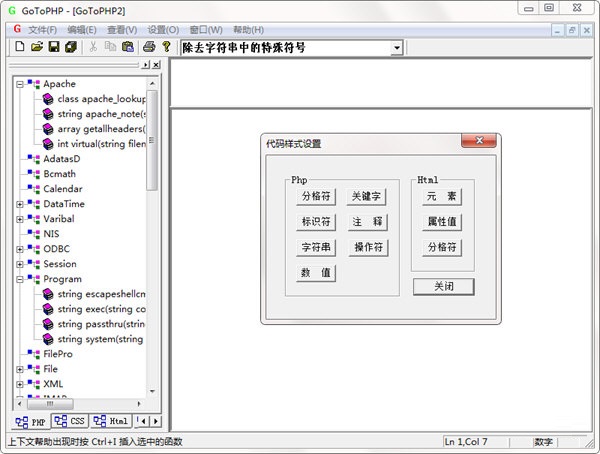
Task: Click the Help question mark icon
Action: (x=166, y=47)
